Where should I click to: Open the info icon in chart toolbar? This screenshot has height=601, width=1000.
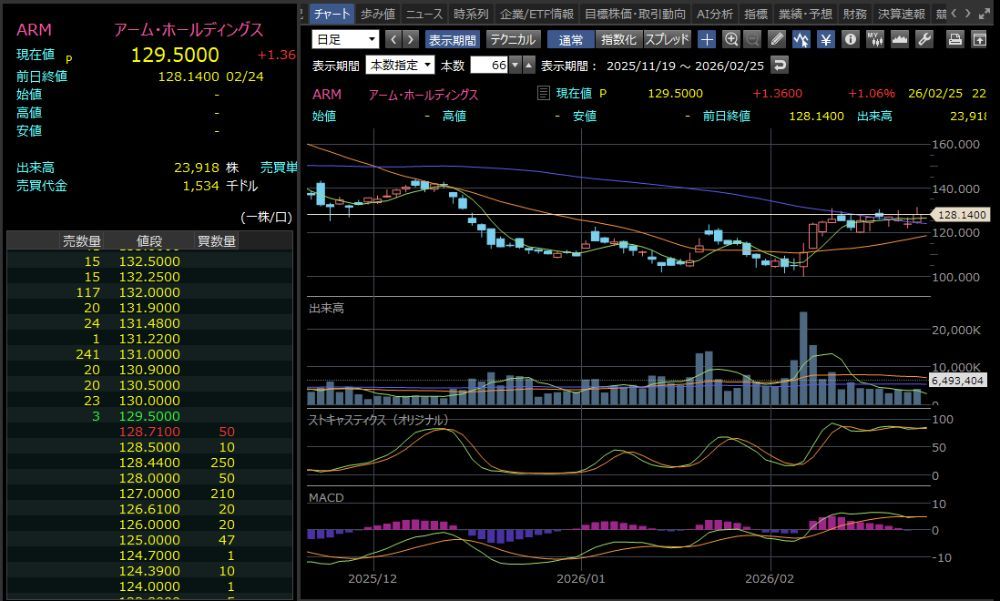(x=850, y=40)
